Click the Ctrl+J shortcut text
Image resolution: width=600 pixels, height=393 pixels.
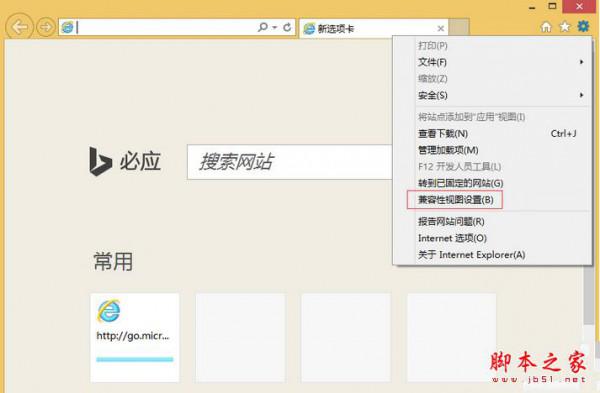563,134
